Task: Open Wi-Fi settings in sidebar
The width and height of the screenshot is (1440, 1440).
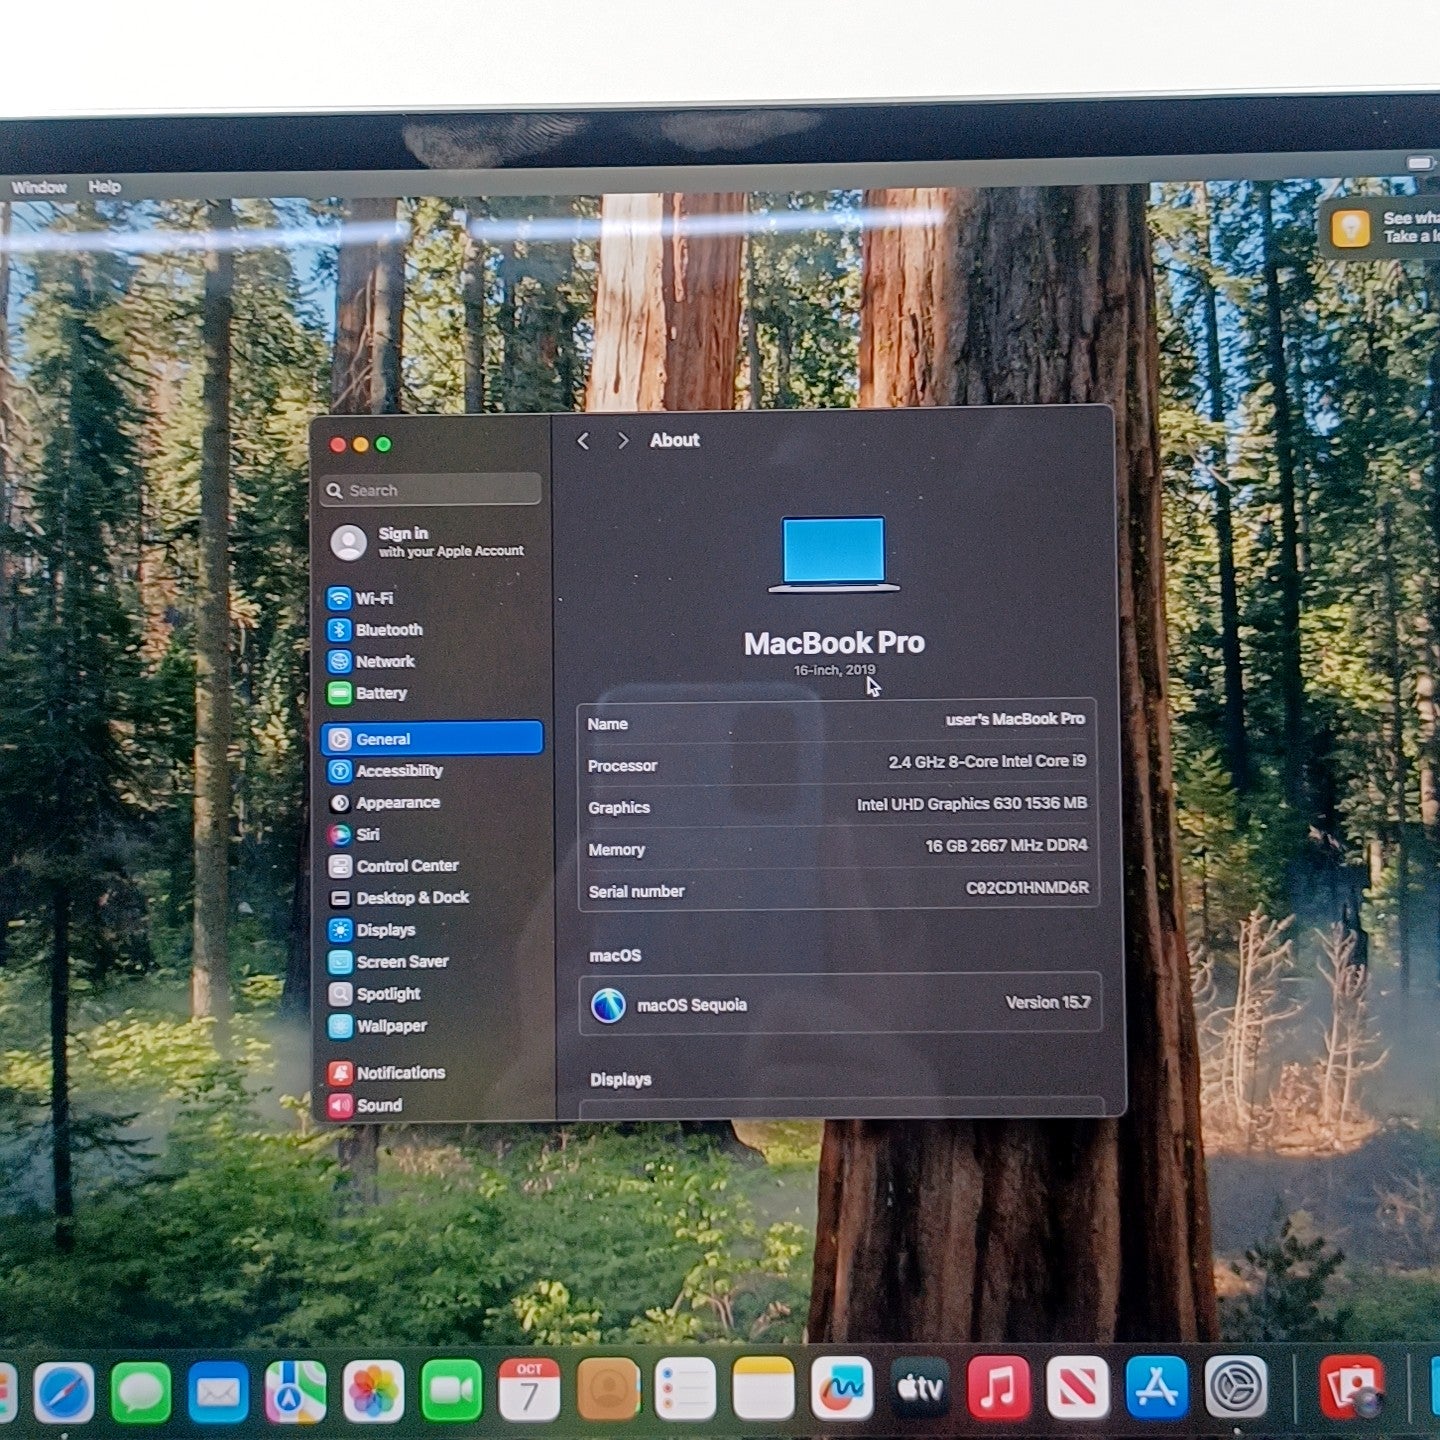Action: point(373,598)
